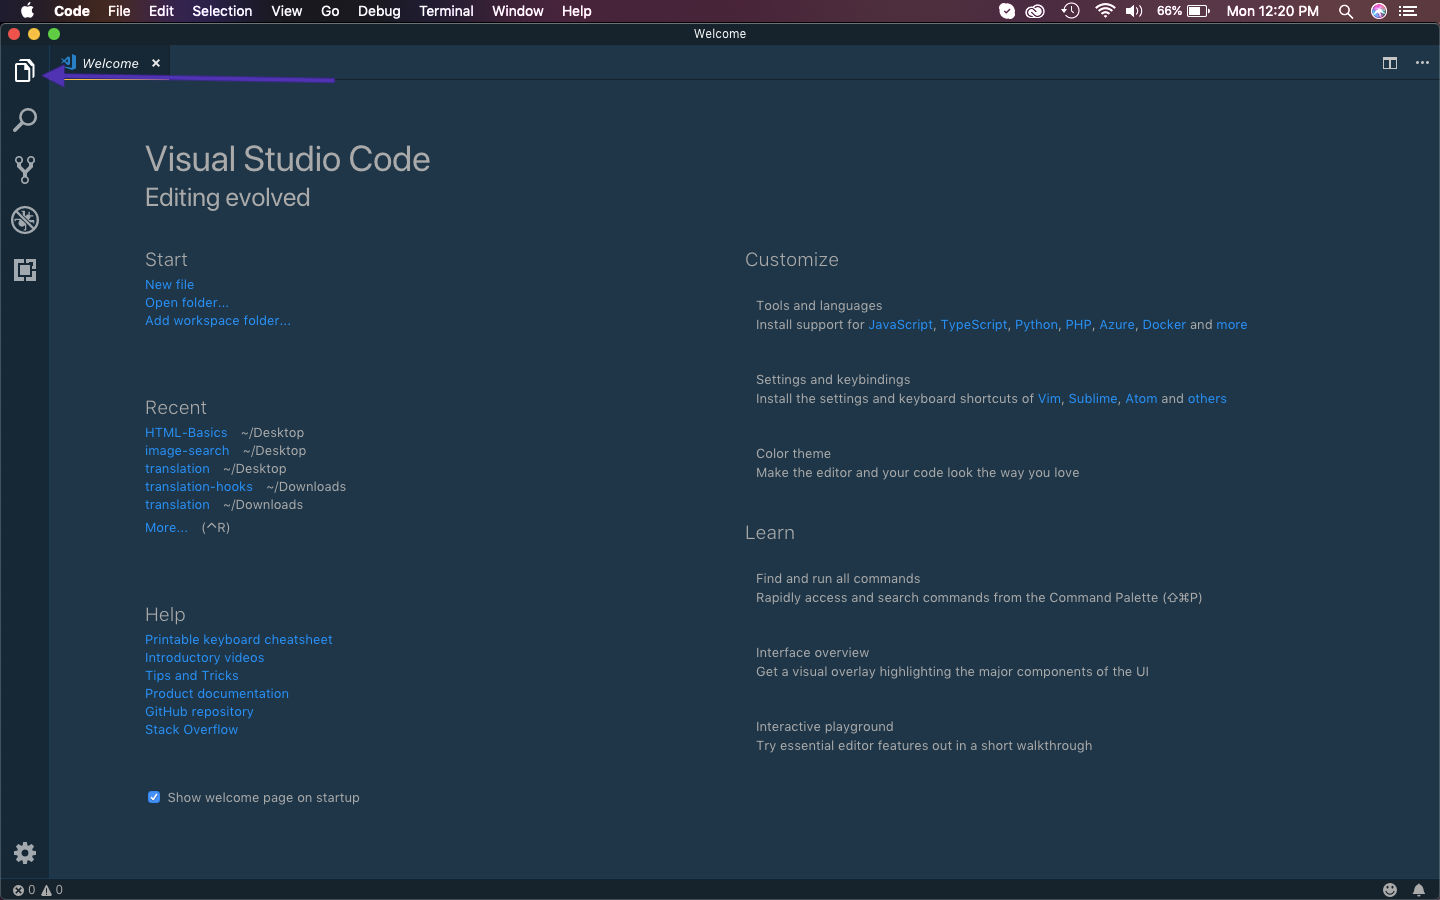Image resolution: width=1440 pixels, height=900 pixels.
Task: Install Atom keybindings link
Action: coord(1141,399)
